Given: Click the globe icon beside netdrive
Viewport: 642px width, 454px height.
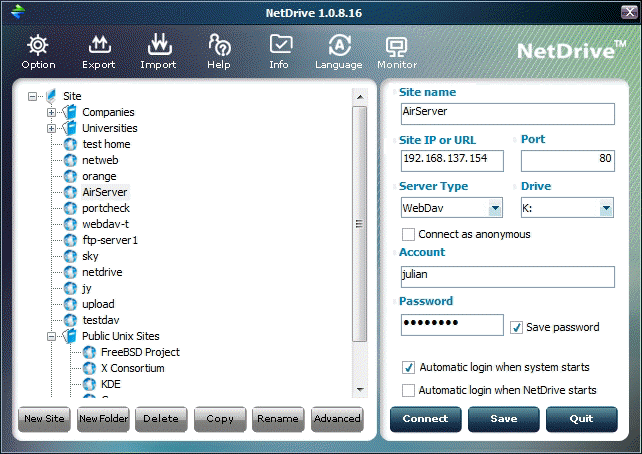Looking at the screenshot, I should [70, 272].
